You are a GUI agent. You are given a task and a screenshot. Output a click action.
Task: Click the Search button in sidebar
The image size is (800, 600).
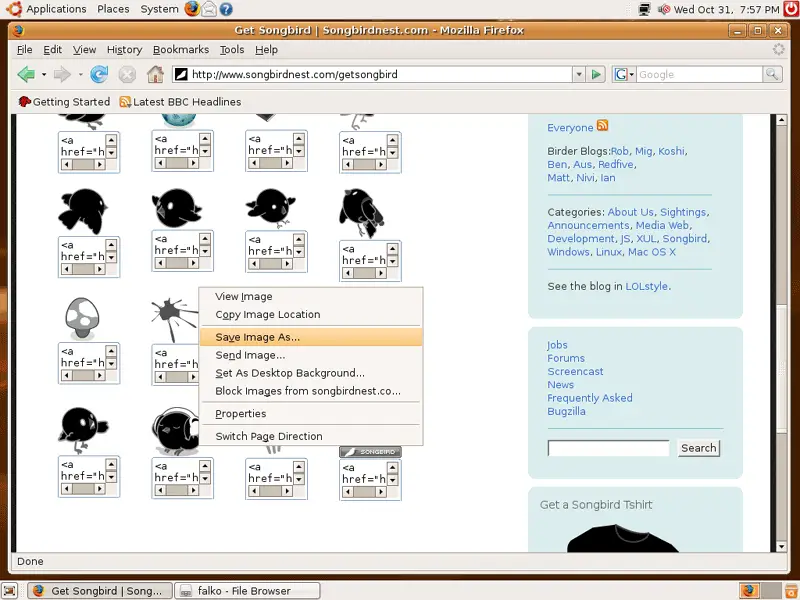698,448
